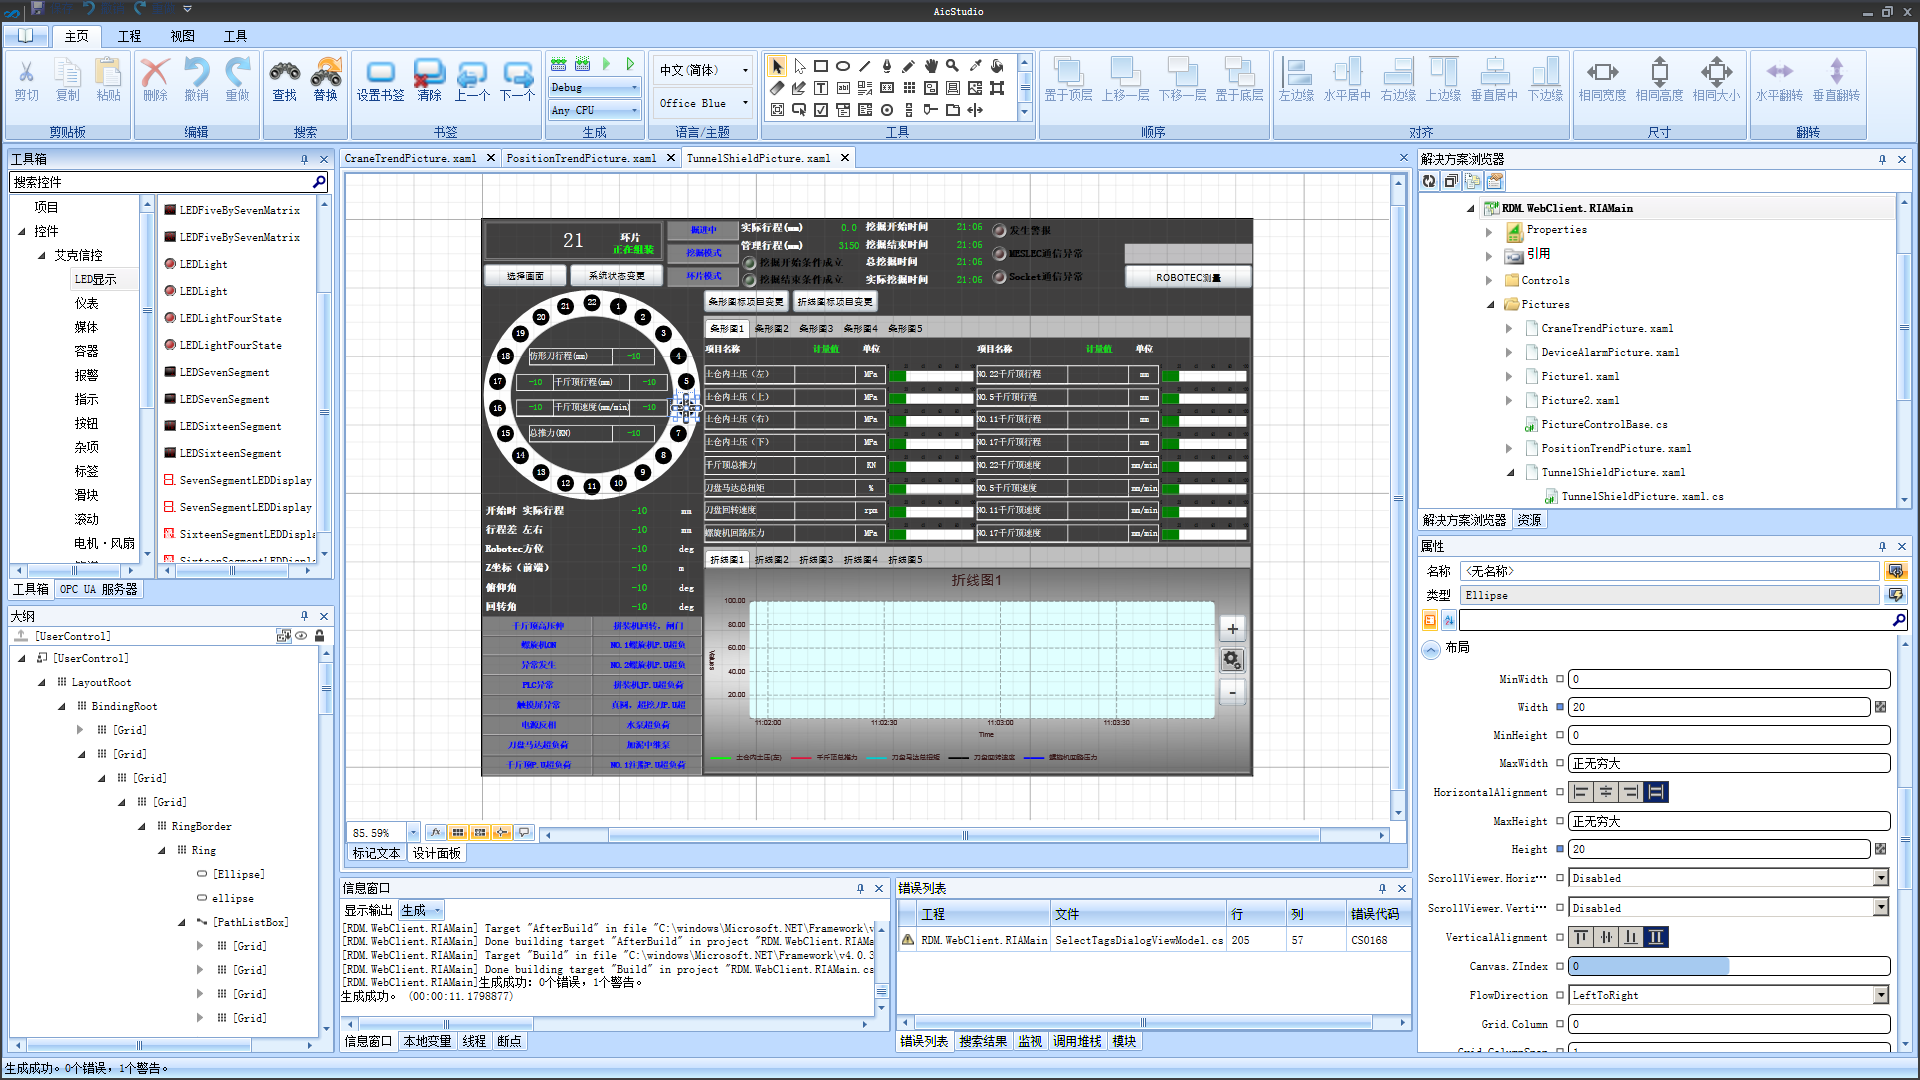The height and width of the screenshot is (1080, 1920).
Task: Clear bookmarks with 清除 icon
Action: 429,72
